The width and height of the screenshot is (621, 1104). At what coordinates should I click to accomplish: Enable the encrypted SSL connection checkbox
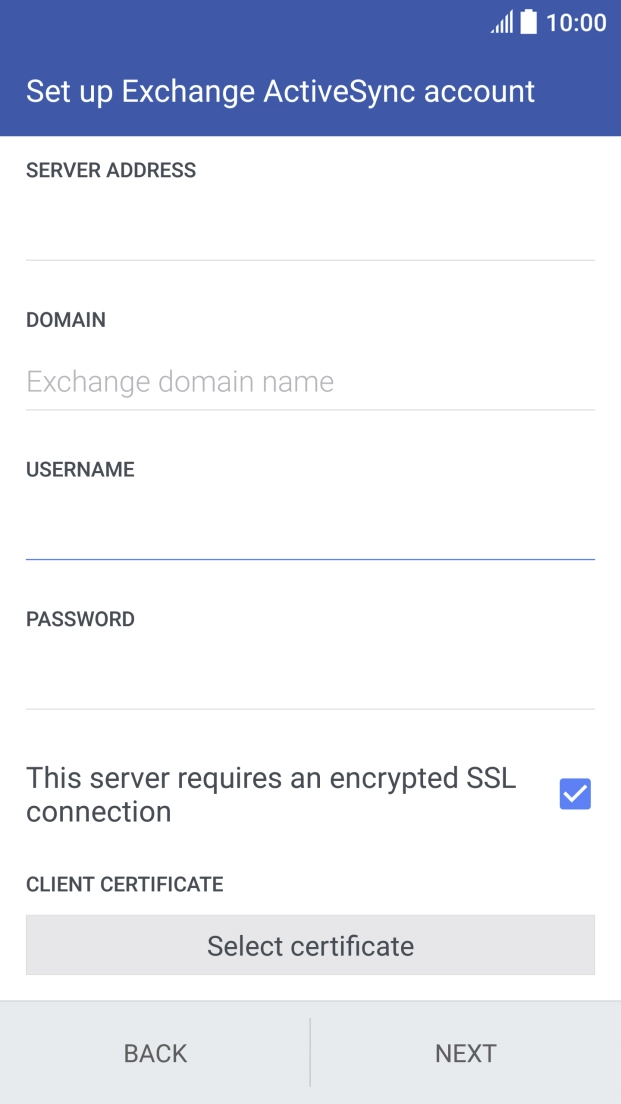point(574,794)
